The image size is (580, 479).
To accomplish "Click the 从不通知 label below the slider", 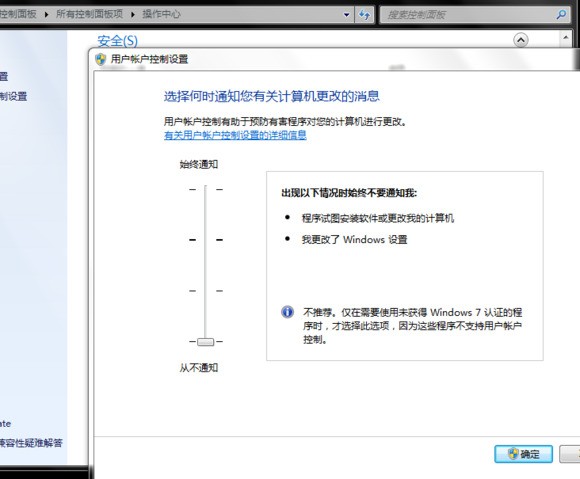I will (x=199, y=368).
